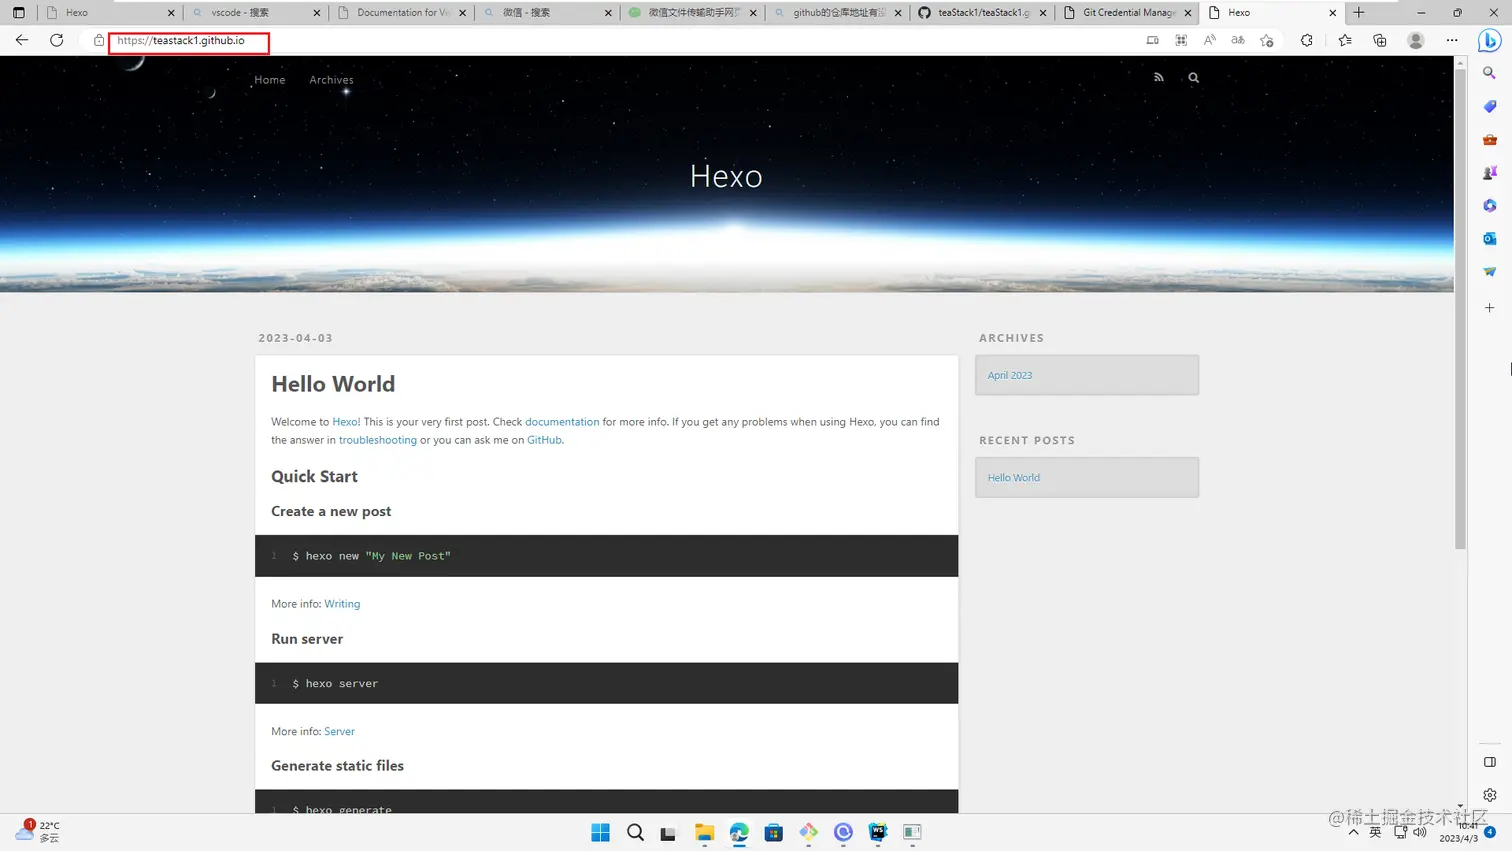The image size is (1512, 851).
Task: Add this page to favorites
Action: (x=1267, y=40)
